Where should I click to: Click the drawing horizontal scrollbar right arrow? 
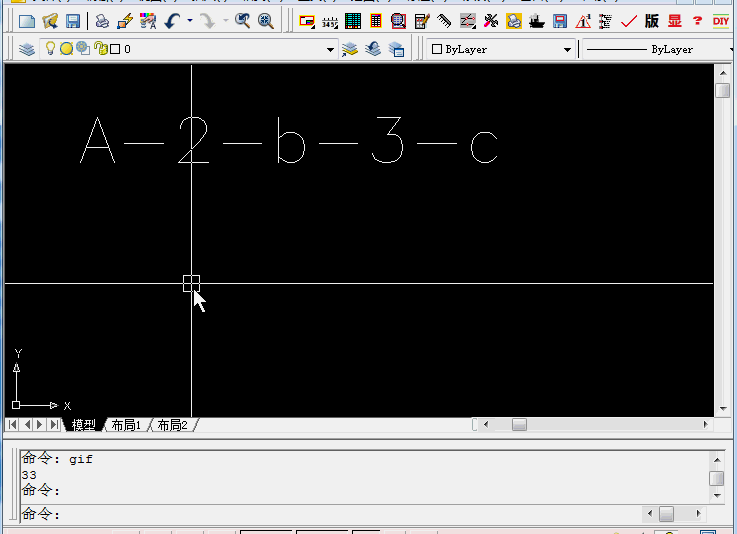coord(705,424)
